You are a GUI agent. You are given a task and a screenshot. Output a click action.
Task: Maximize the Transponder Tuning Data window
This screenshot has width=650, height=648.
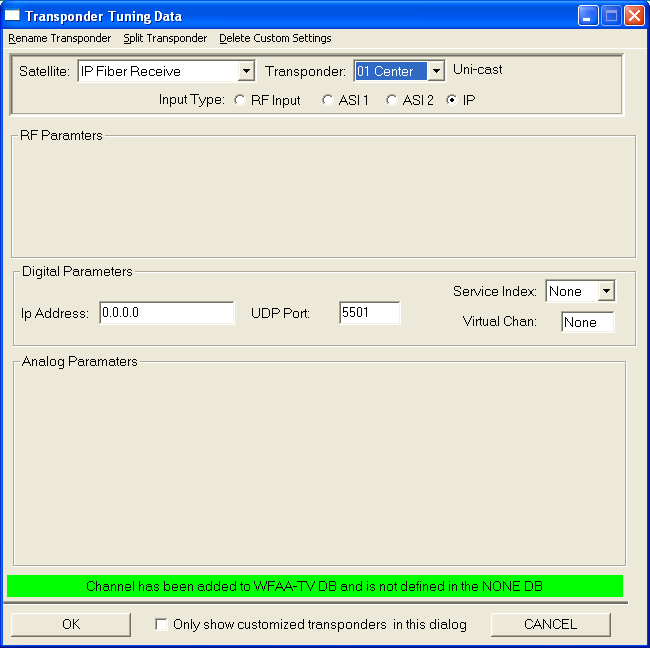click(x=611, y=16)
